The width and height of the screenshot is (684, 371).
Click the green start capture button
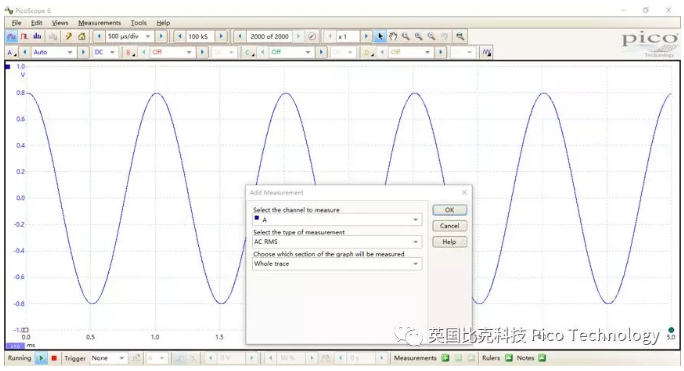tap(41, 358)
